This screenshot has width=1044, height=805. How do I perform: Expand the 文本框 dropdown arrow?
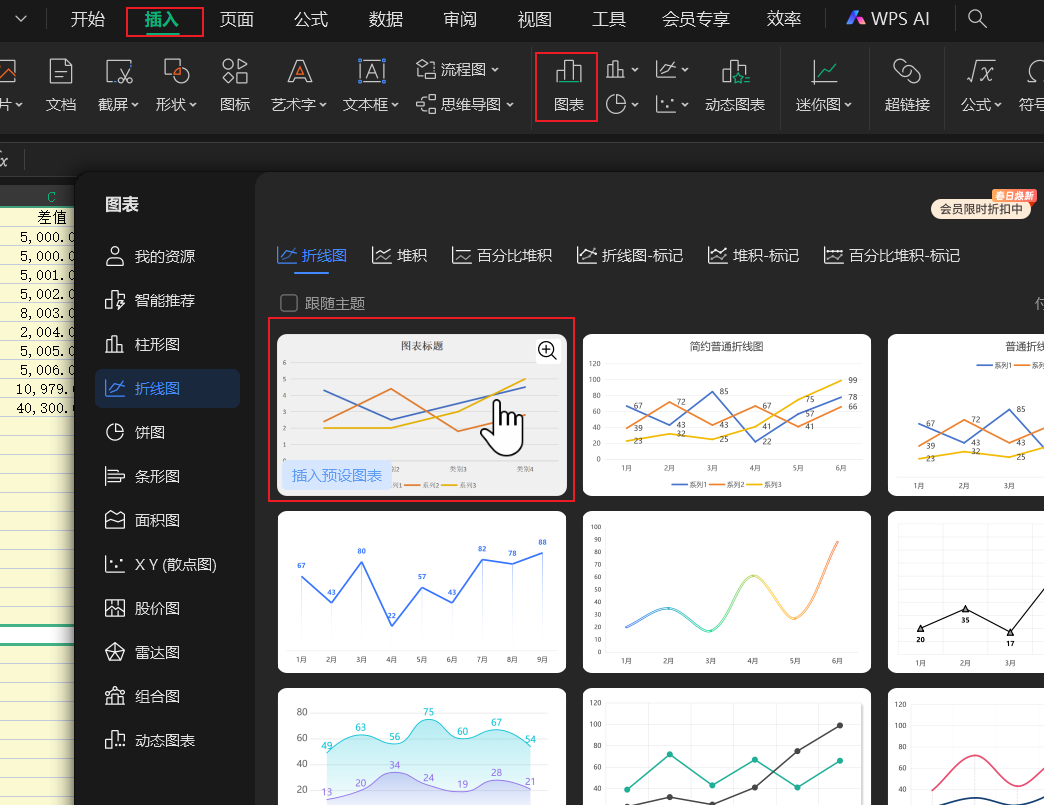pyautogui.click(x=395, y=105)
